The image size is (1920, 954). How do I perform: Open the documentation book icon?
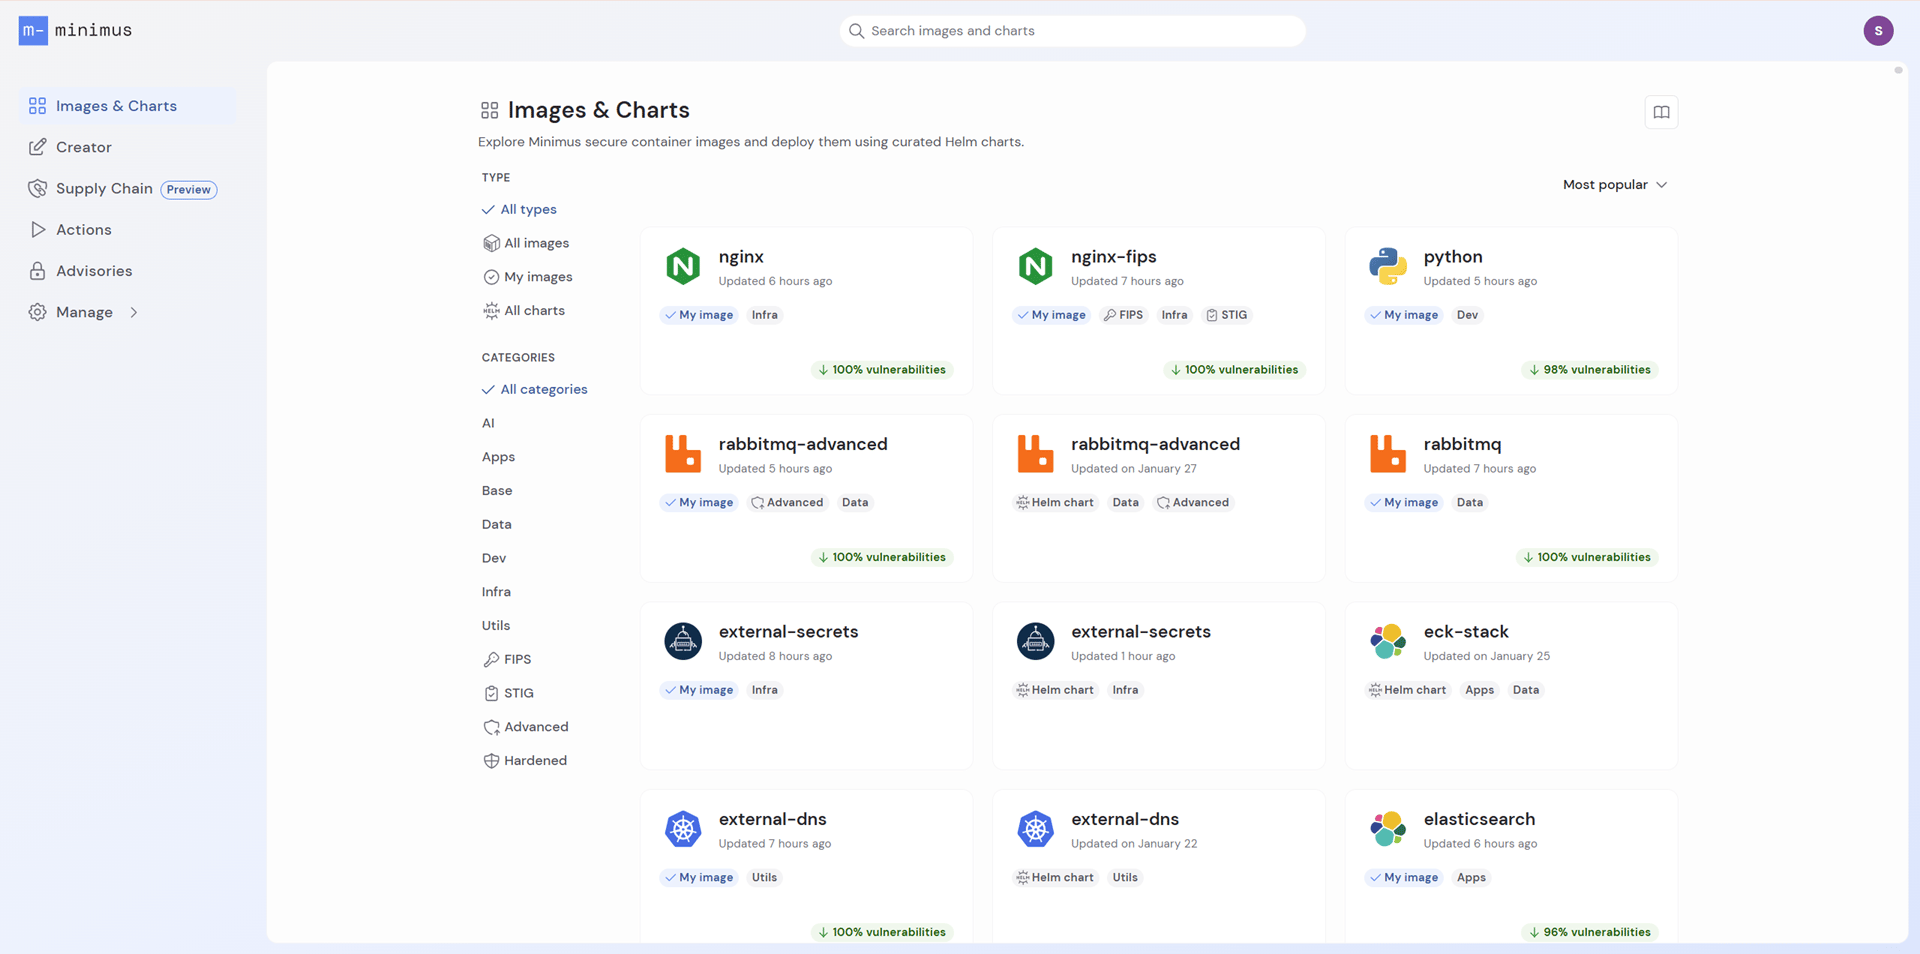tap(1661, 112)
